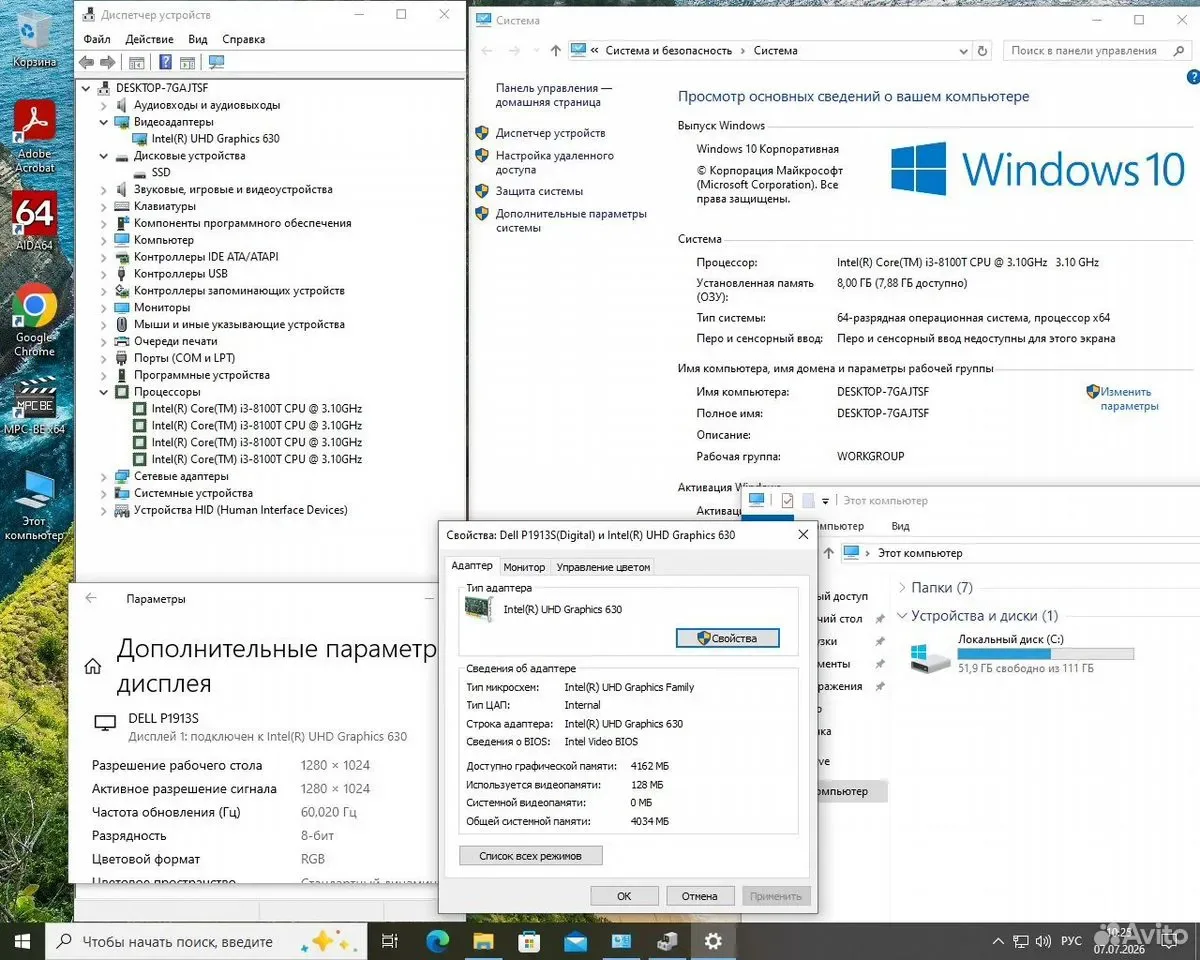Open Settings gear on taskbar
The image size is (1200, 960).
pos(713,941)
